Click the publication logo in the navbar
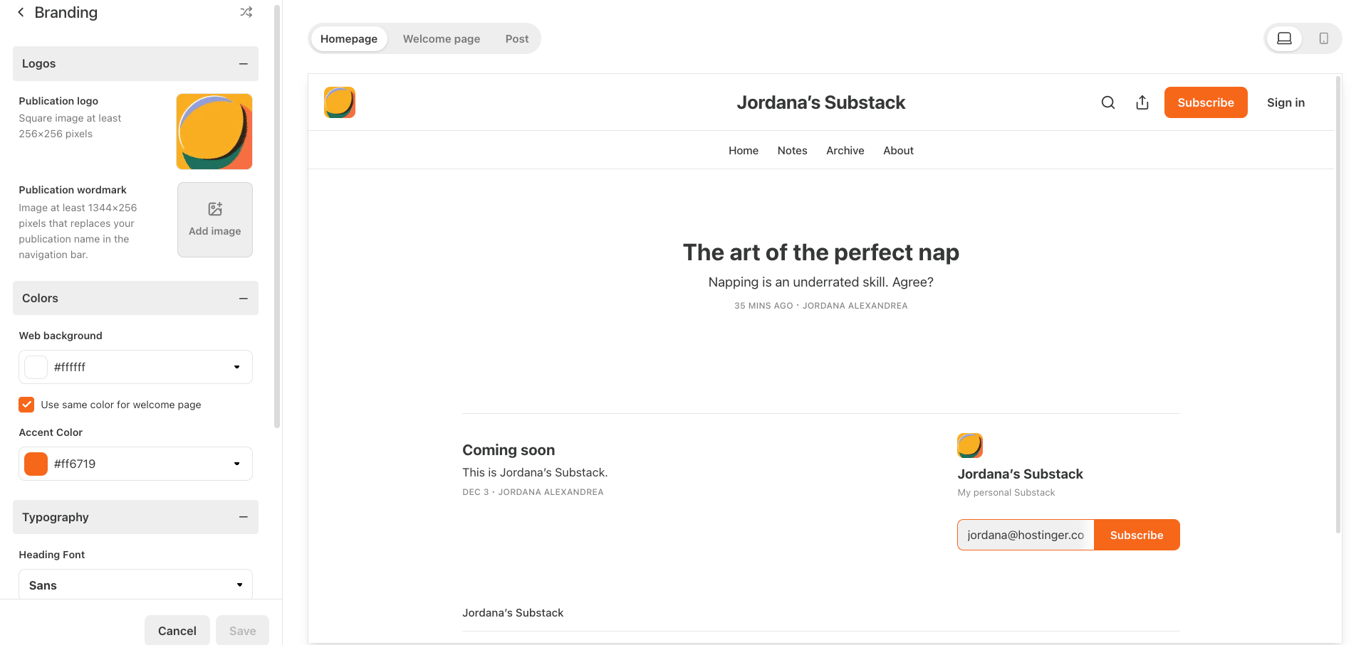Viewport: 1366px width, 645px height. (339, 102)
